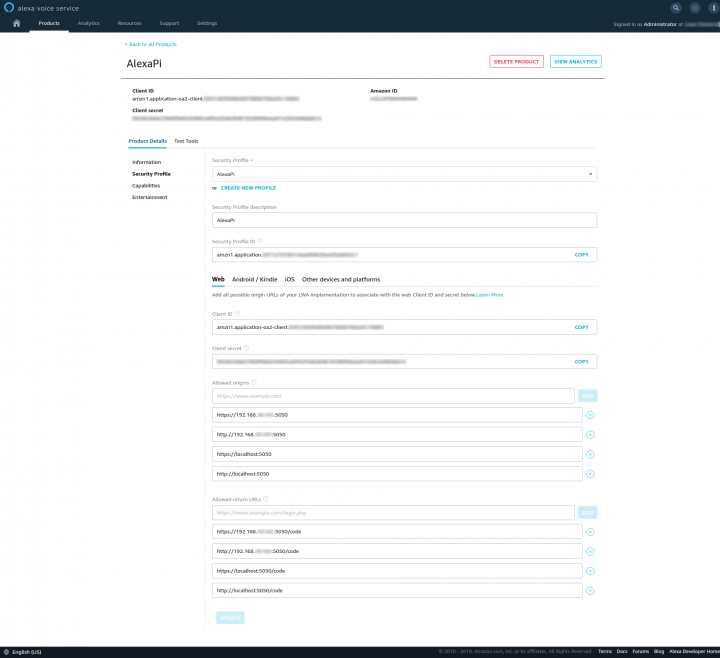The image size is (720, 658).
Task: Open the Security Profile dropdown
Action: pyautogui.click(x=404, y=174)
